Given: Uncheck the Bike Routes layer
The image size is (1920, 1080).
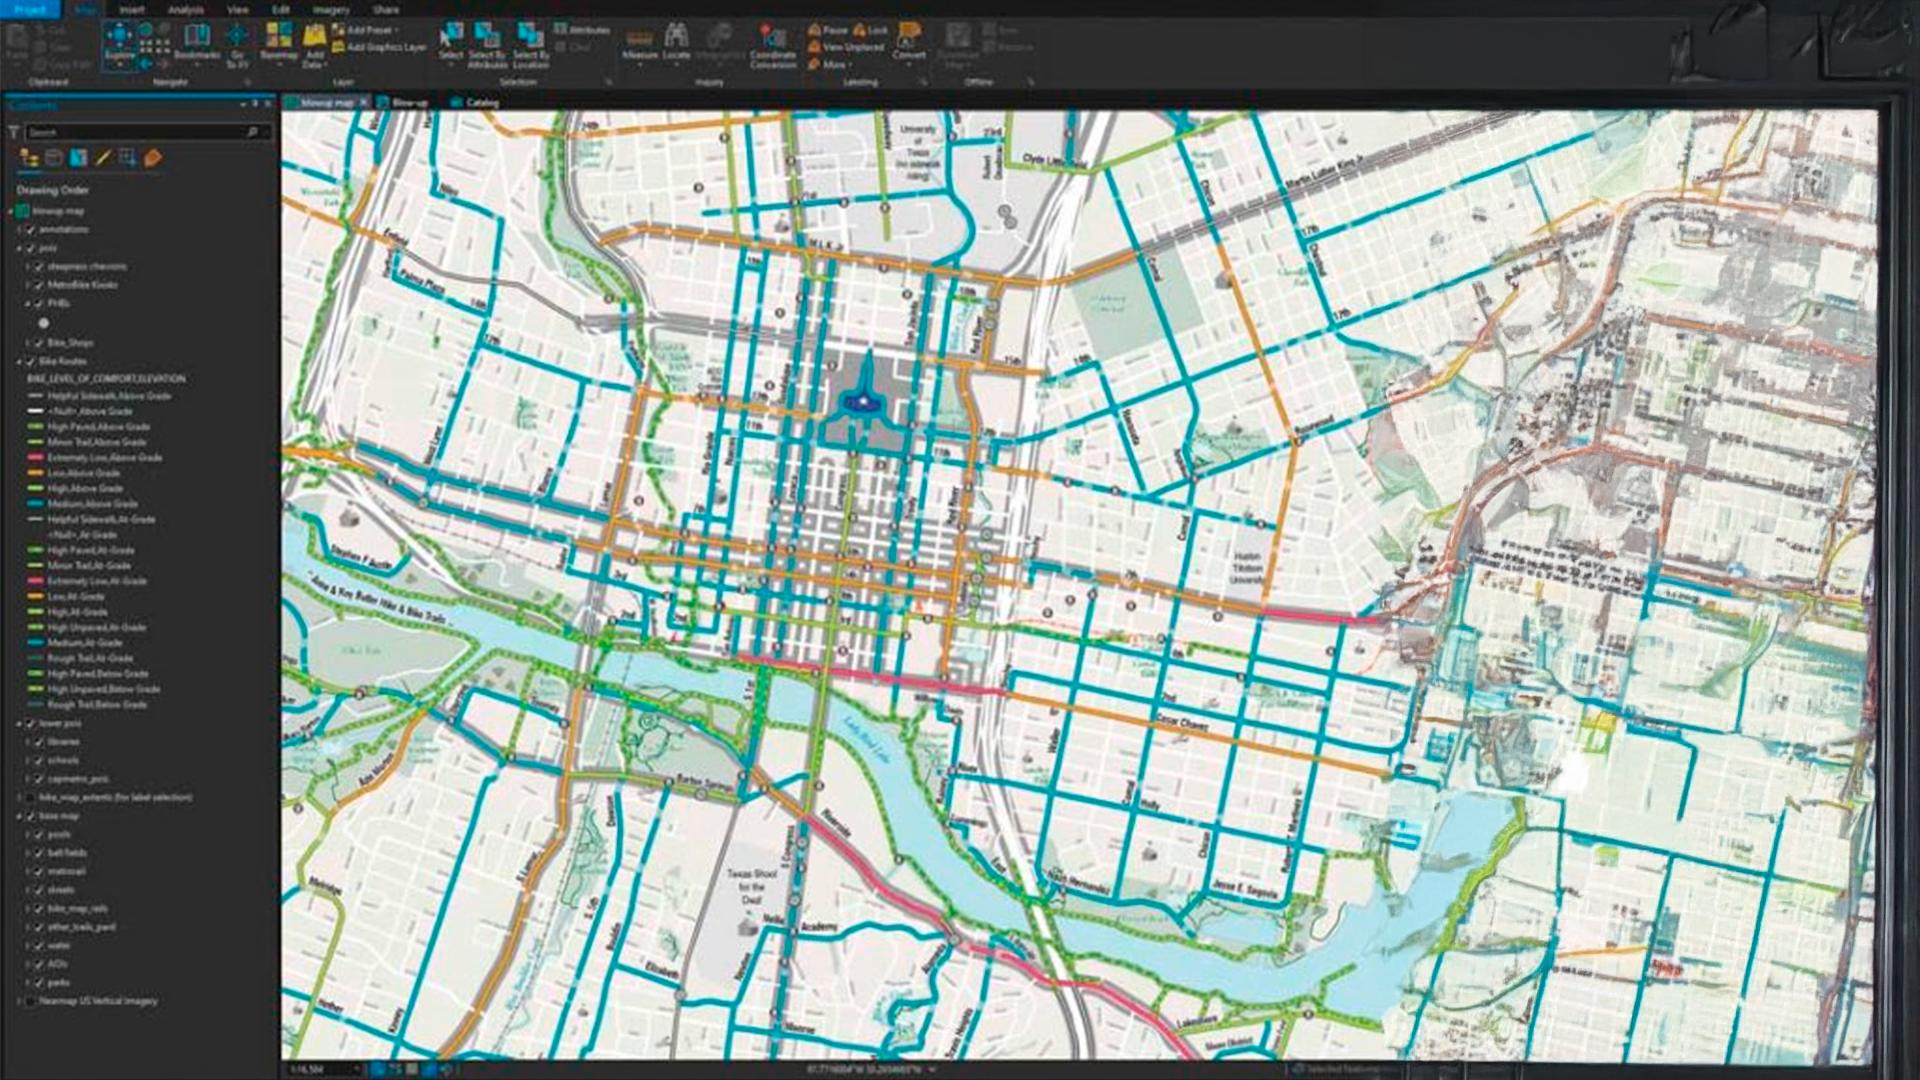Looking at the screenshot, I should (x=30, y=361).
